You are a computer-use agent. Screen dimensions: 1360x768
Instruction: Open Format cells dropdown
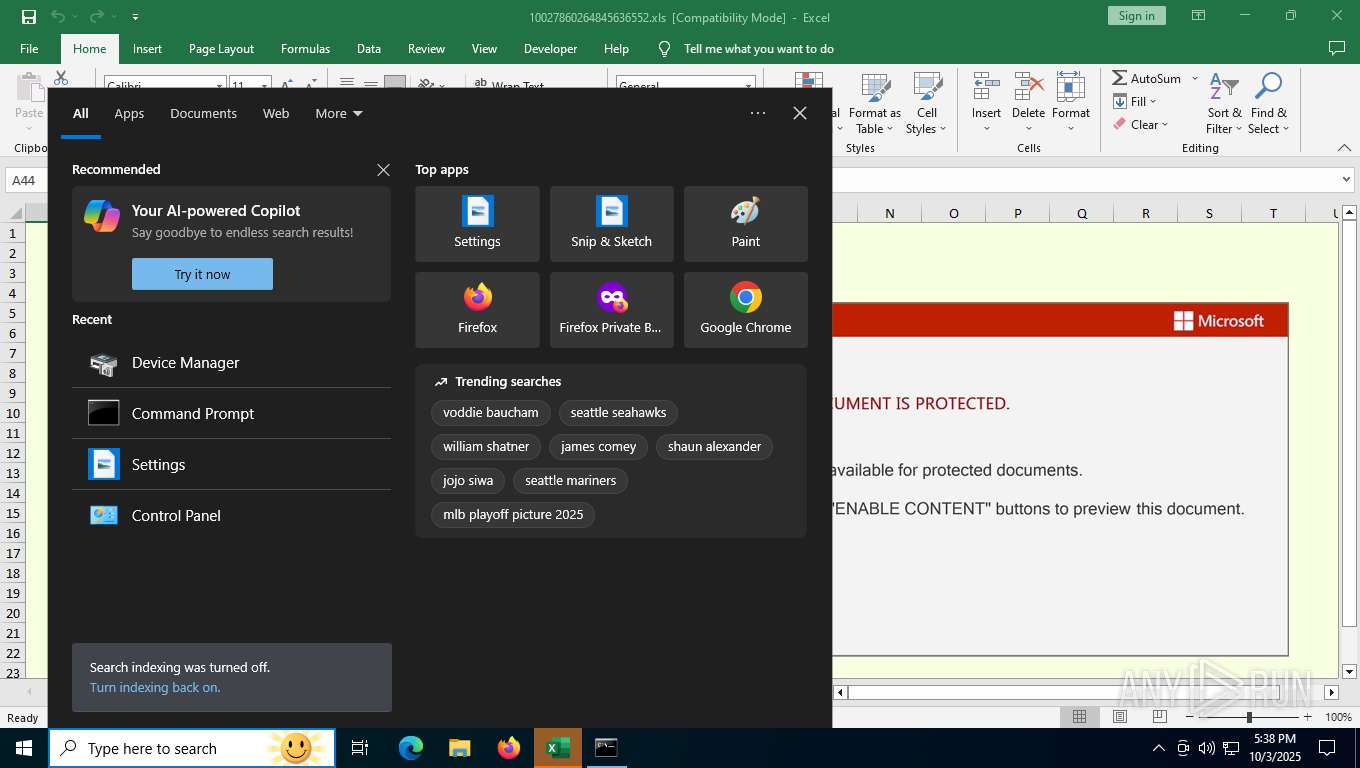pyautogui.click(x=1071, y=104)
